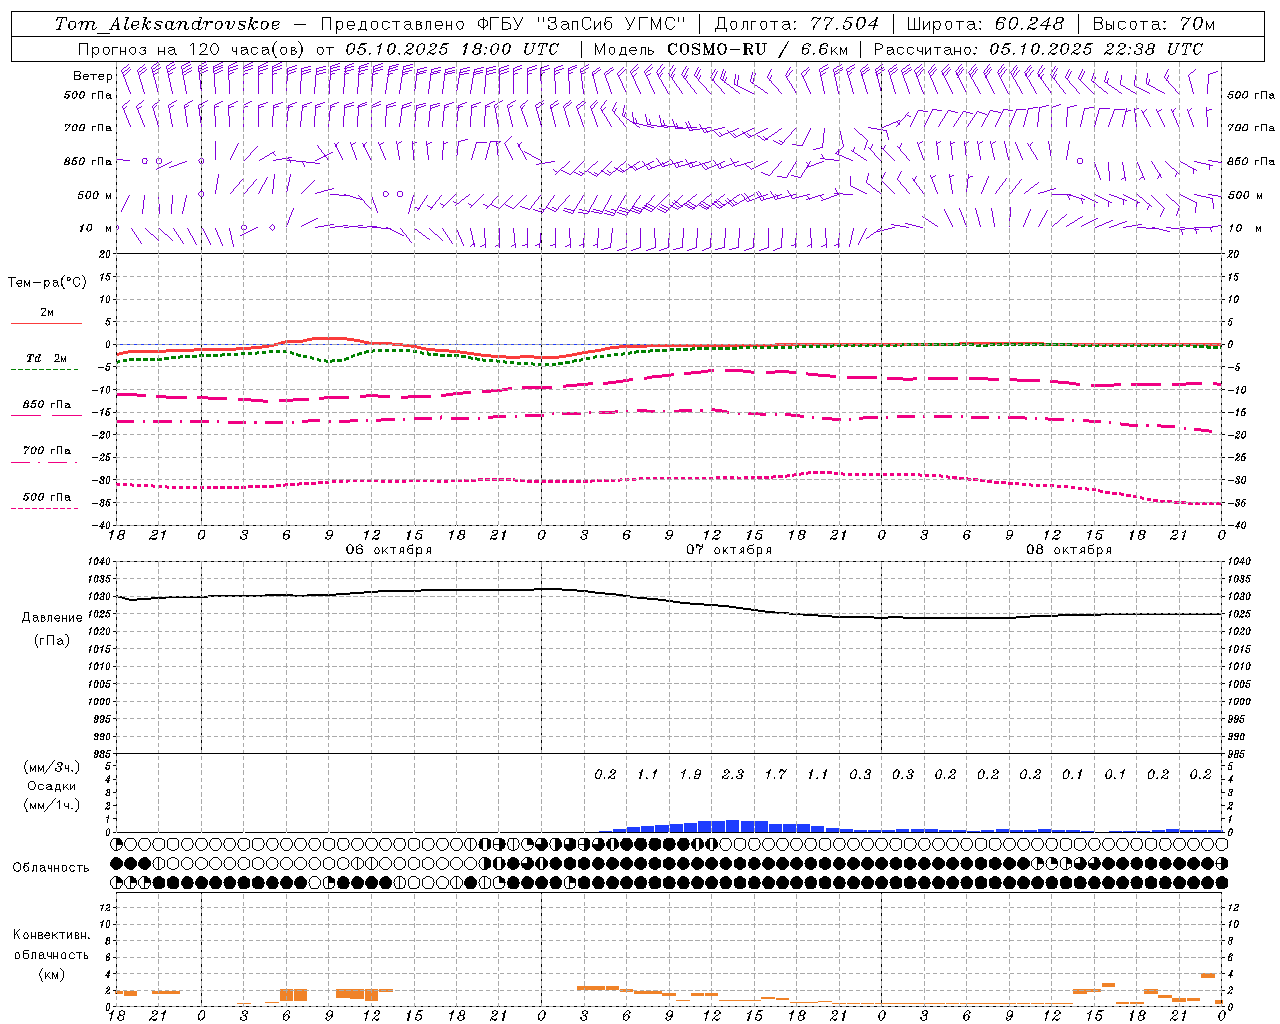The image size is (1280, 1024).
Task: Click the '(мм/3ч.)' precipitation unit label
Action: coord(52,767)
